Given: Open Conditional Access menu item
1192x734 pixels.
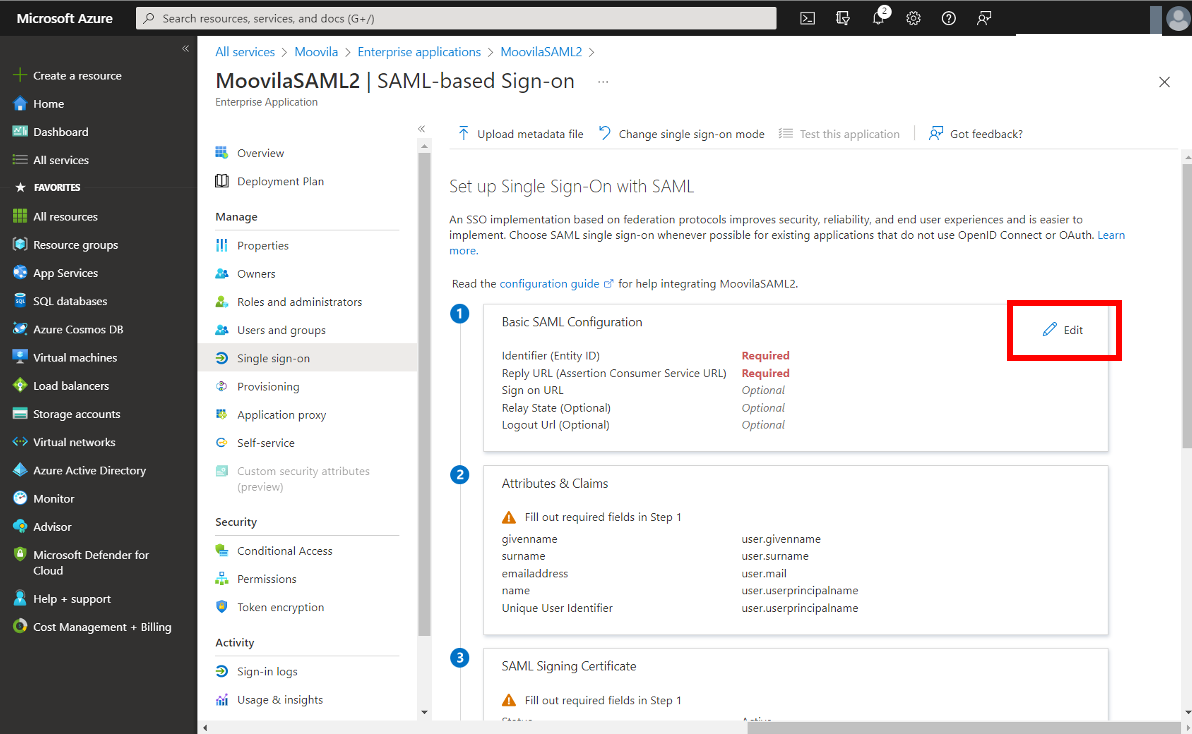Looking at the screenshot, I should [x=284, y=551].
